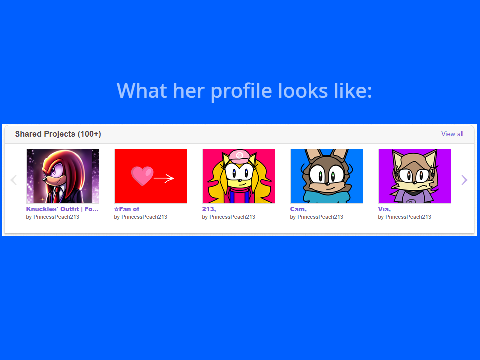Viewport: 480px width, 360px height.
Task: Click the author name under 'Vix.' project
Action: [x=408, y=217]
